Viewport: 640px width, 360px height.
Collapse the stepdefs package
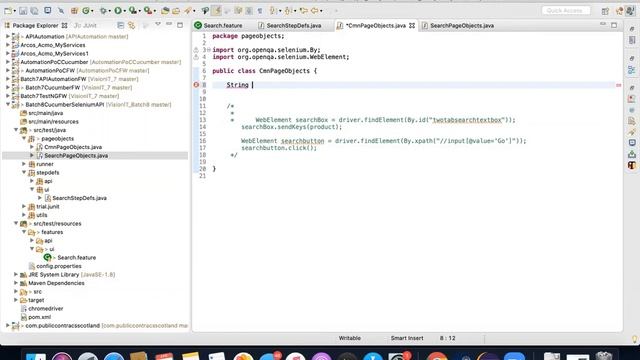coord(24,172)
